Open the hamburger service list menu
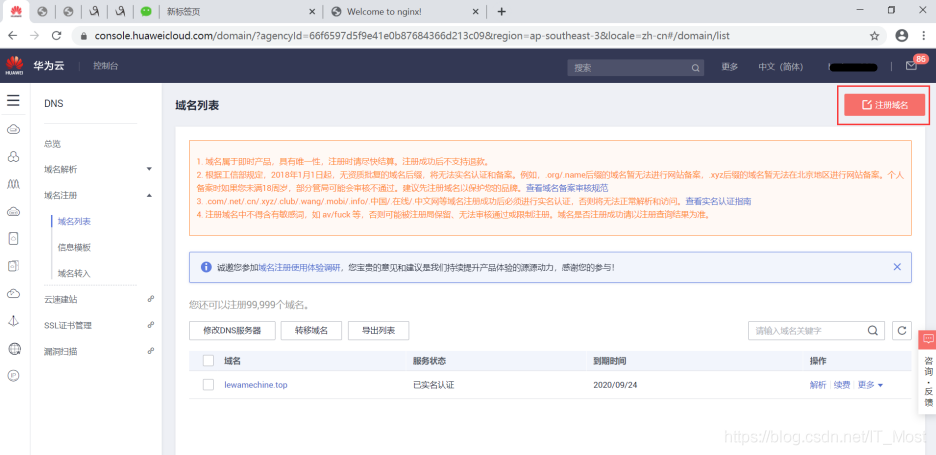This screenshot has height=455, width=936. (x=13, y=100)
